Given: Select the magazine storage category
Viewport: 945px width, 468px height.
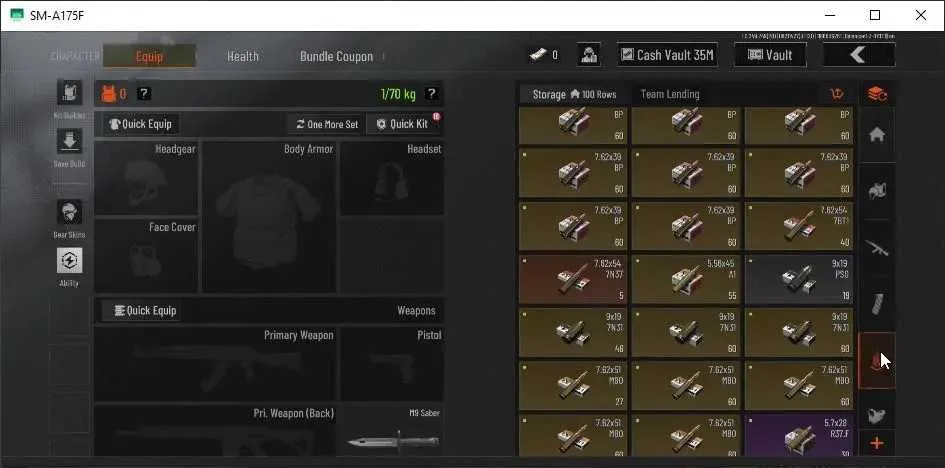Looking at the screenshot, I should pyautogui.click(x=877, y=304).
